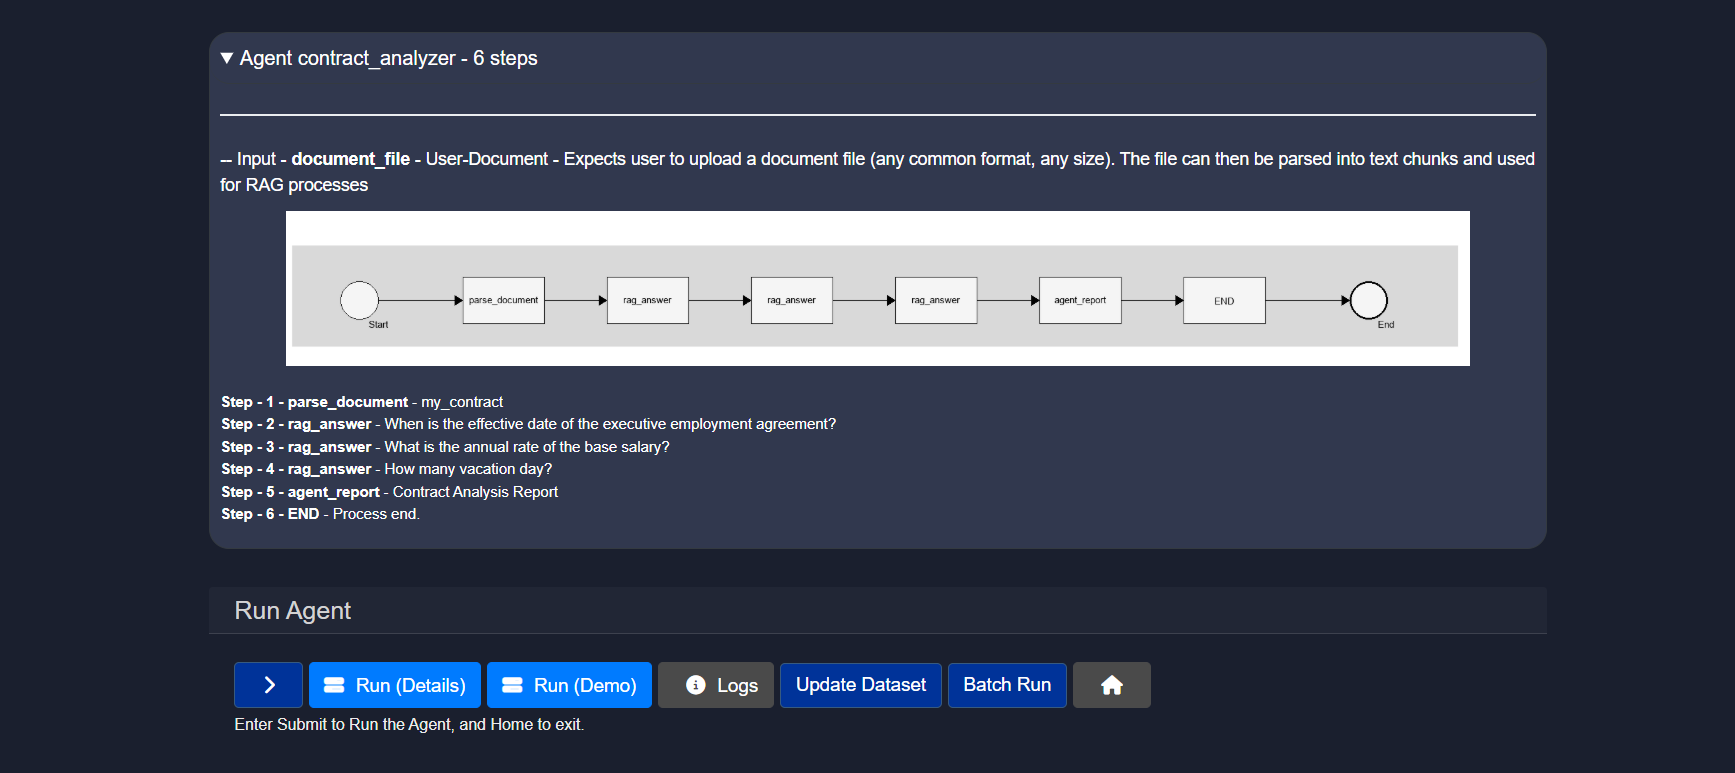
Task: Select the middle rag_answer node in the flowchart
Action: point(791,300)
